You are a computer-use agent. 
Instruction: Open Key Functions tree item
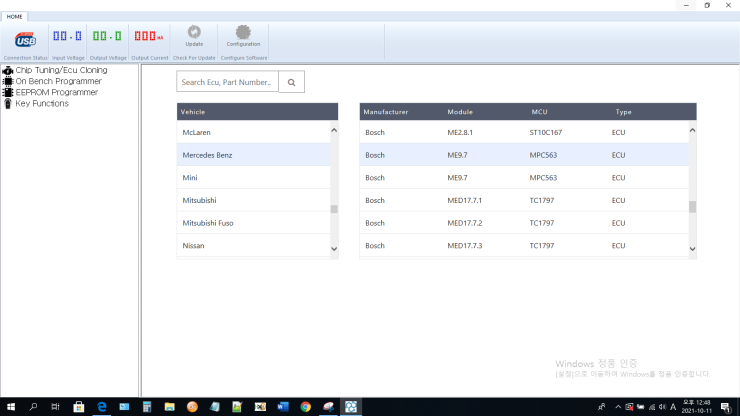[42, 103]
